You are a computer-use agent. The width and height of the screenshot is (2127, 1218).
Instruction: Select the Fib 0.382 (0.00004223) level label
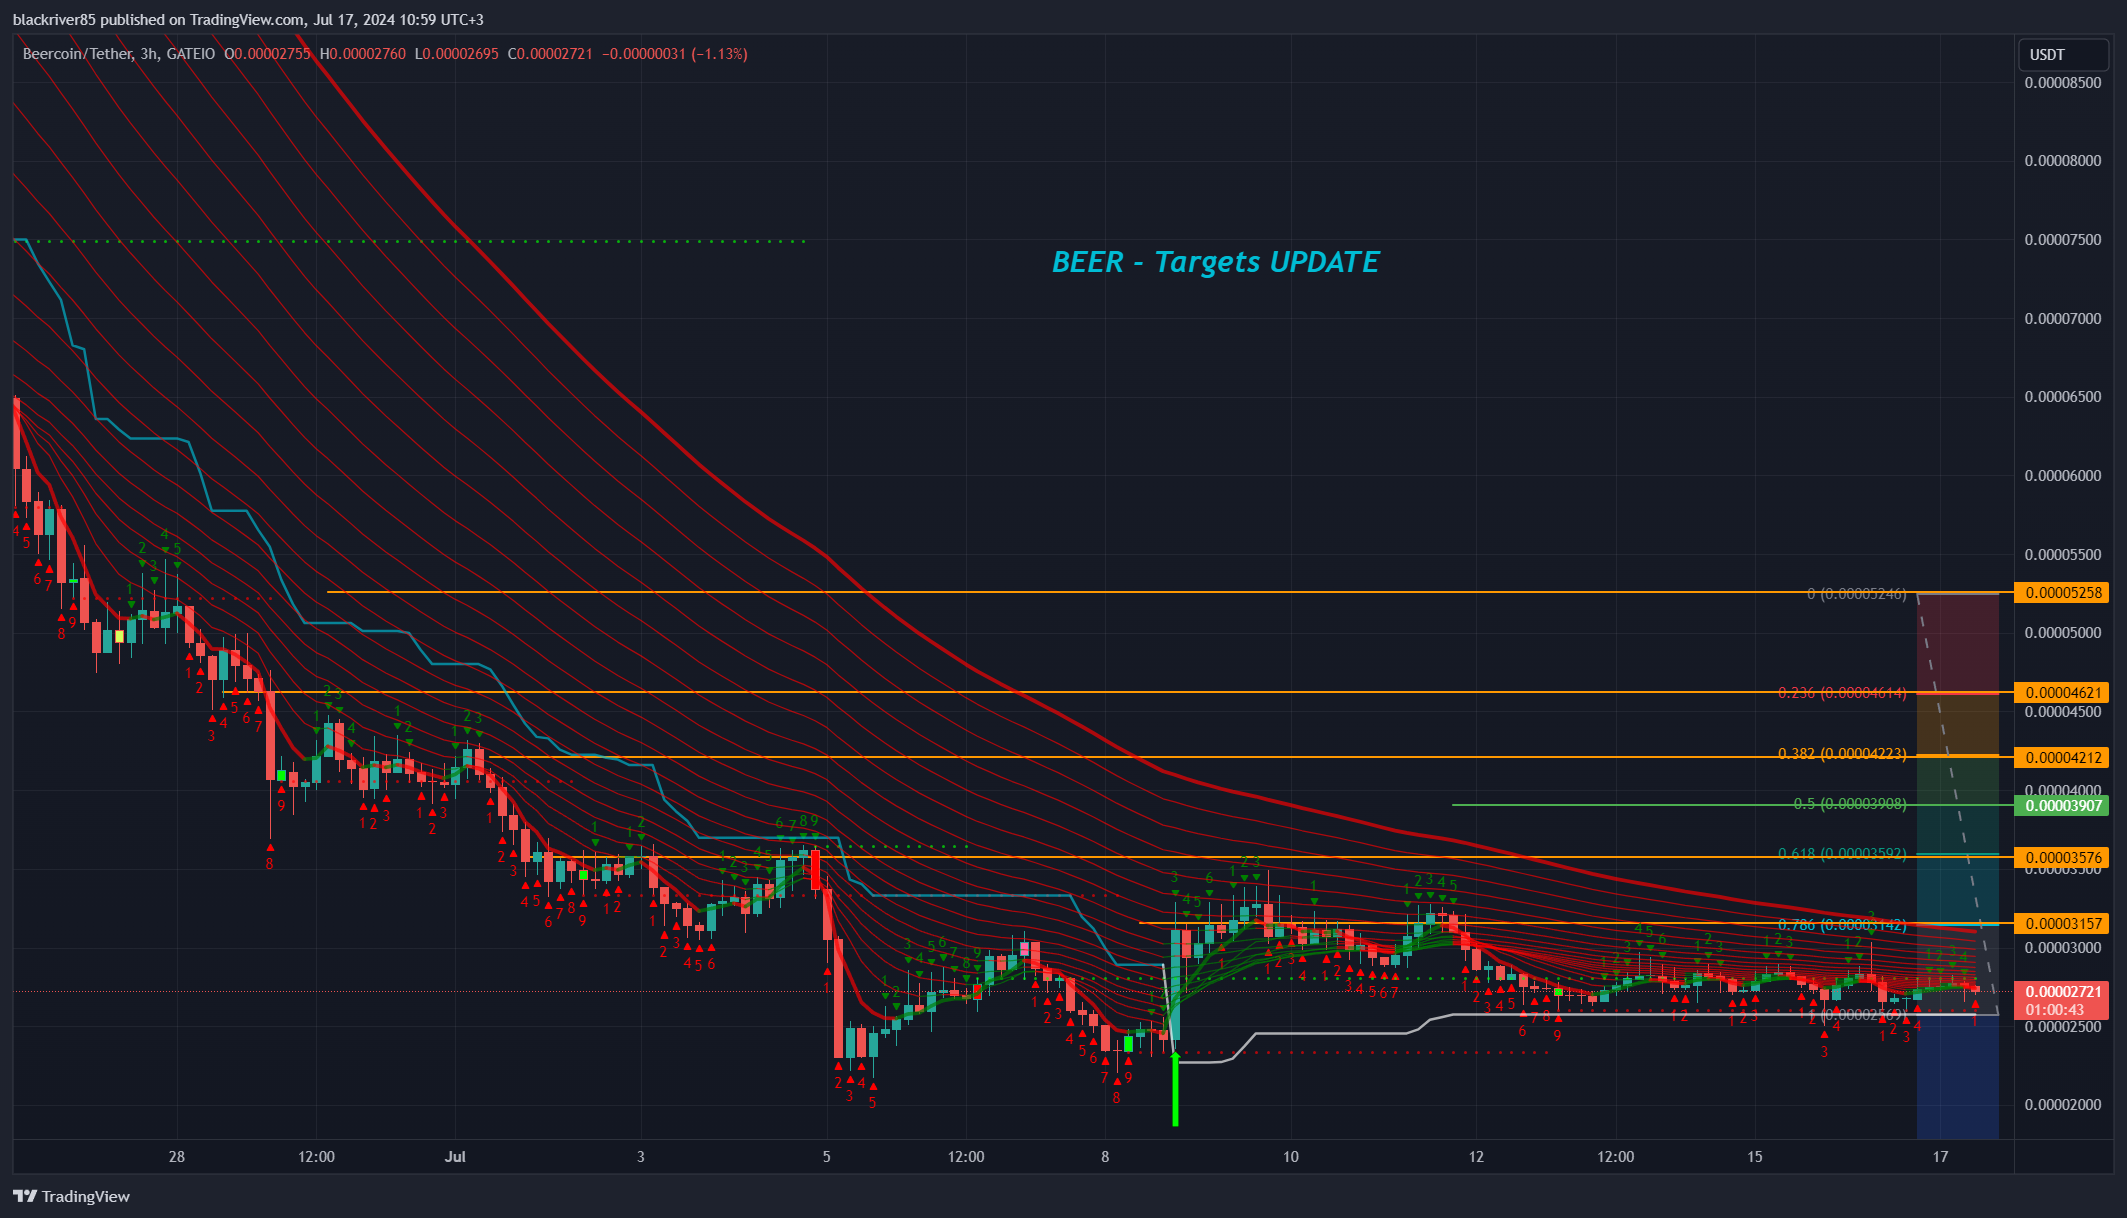(1842, 753)
